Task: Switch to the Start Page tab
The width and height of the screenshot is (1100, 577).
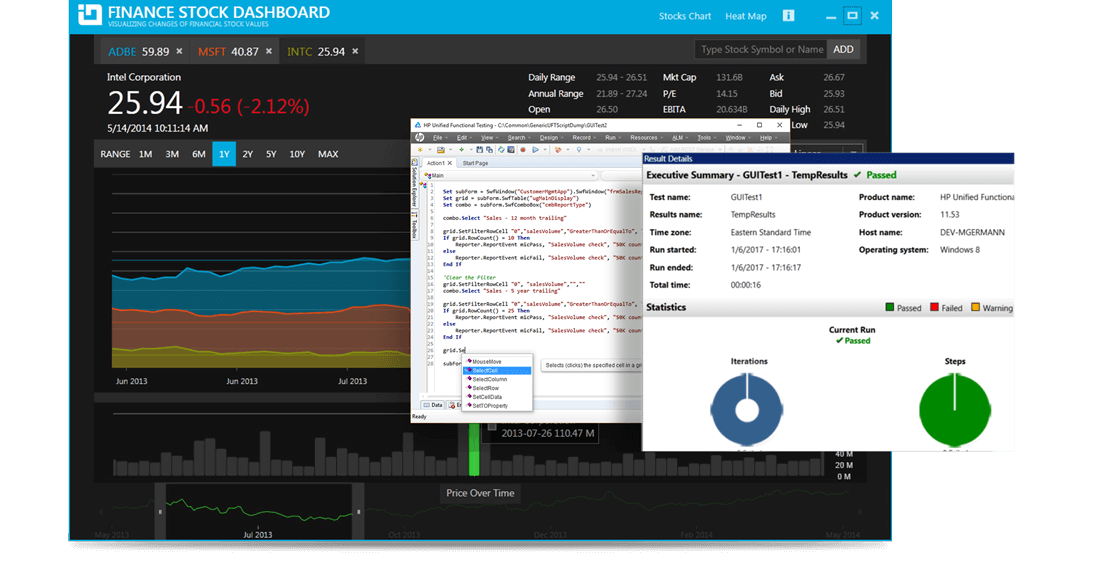Action: (476, 163)
